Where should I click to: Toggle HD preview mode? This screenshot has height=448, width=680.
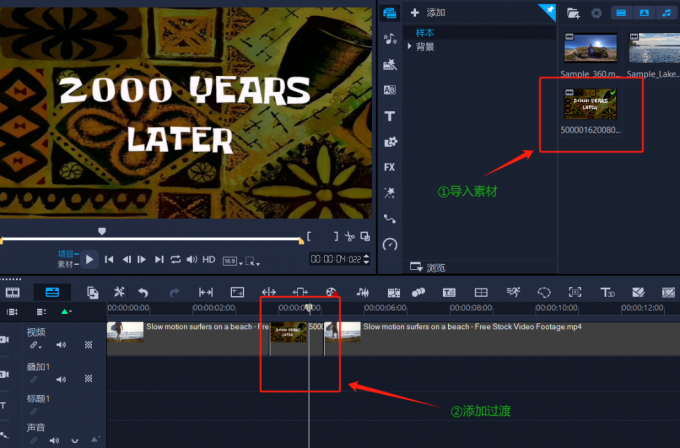click(x=209, y=259)
